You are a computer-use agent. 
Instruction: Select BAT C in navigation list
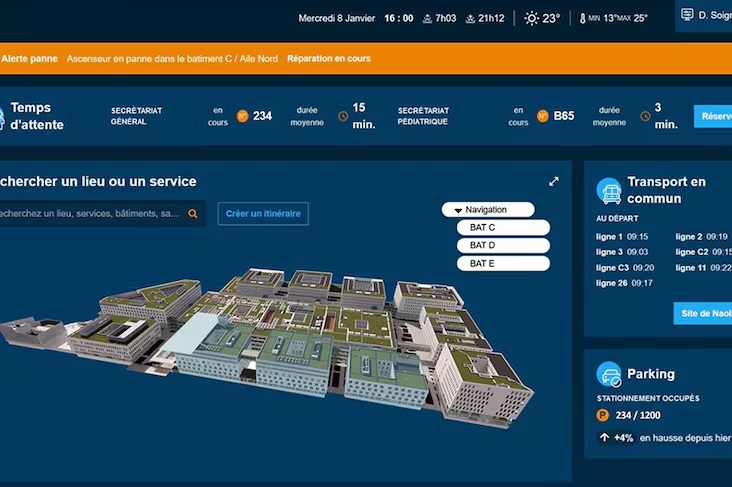503,227
